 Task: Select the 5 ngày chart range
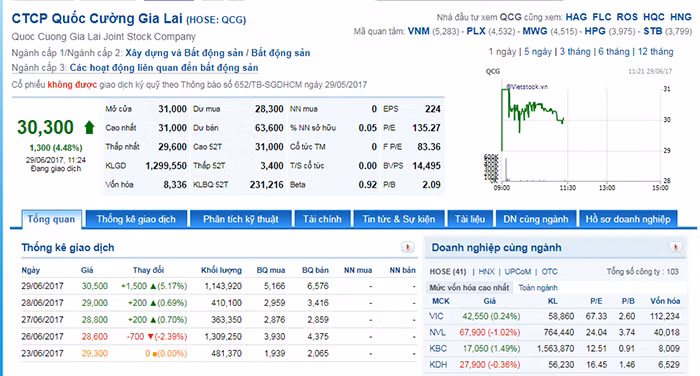tap(538, 52)
